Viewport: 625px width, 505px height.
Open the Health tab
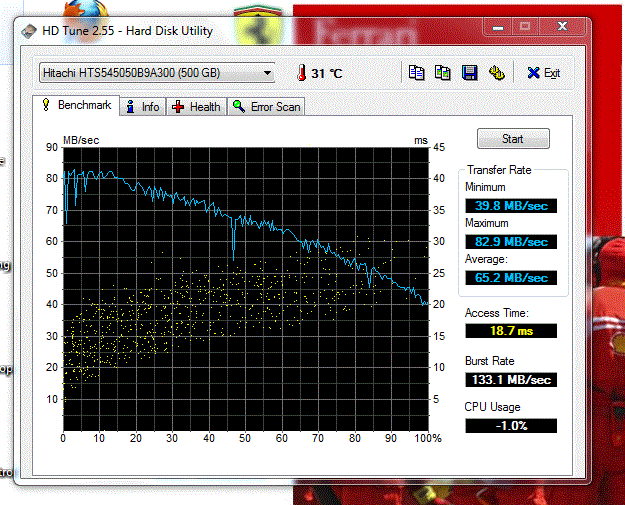click(x=197, y=107)
